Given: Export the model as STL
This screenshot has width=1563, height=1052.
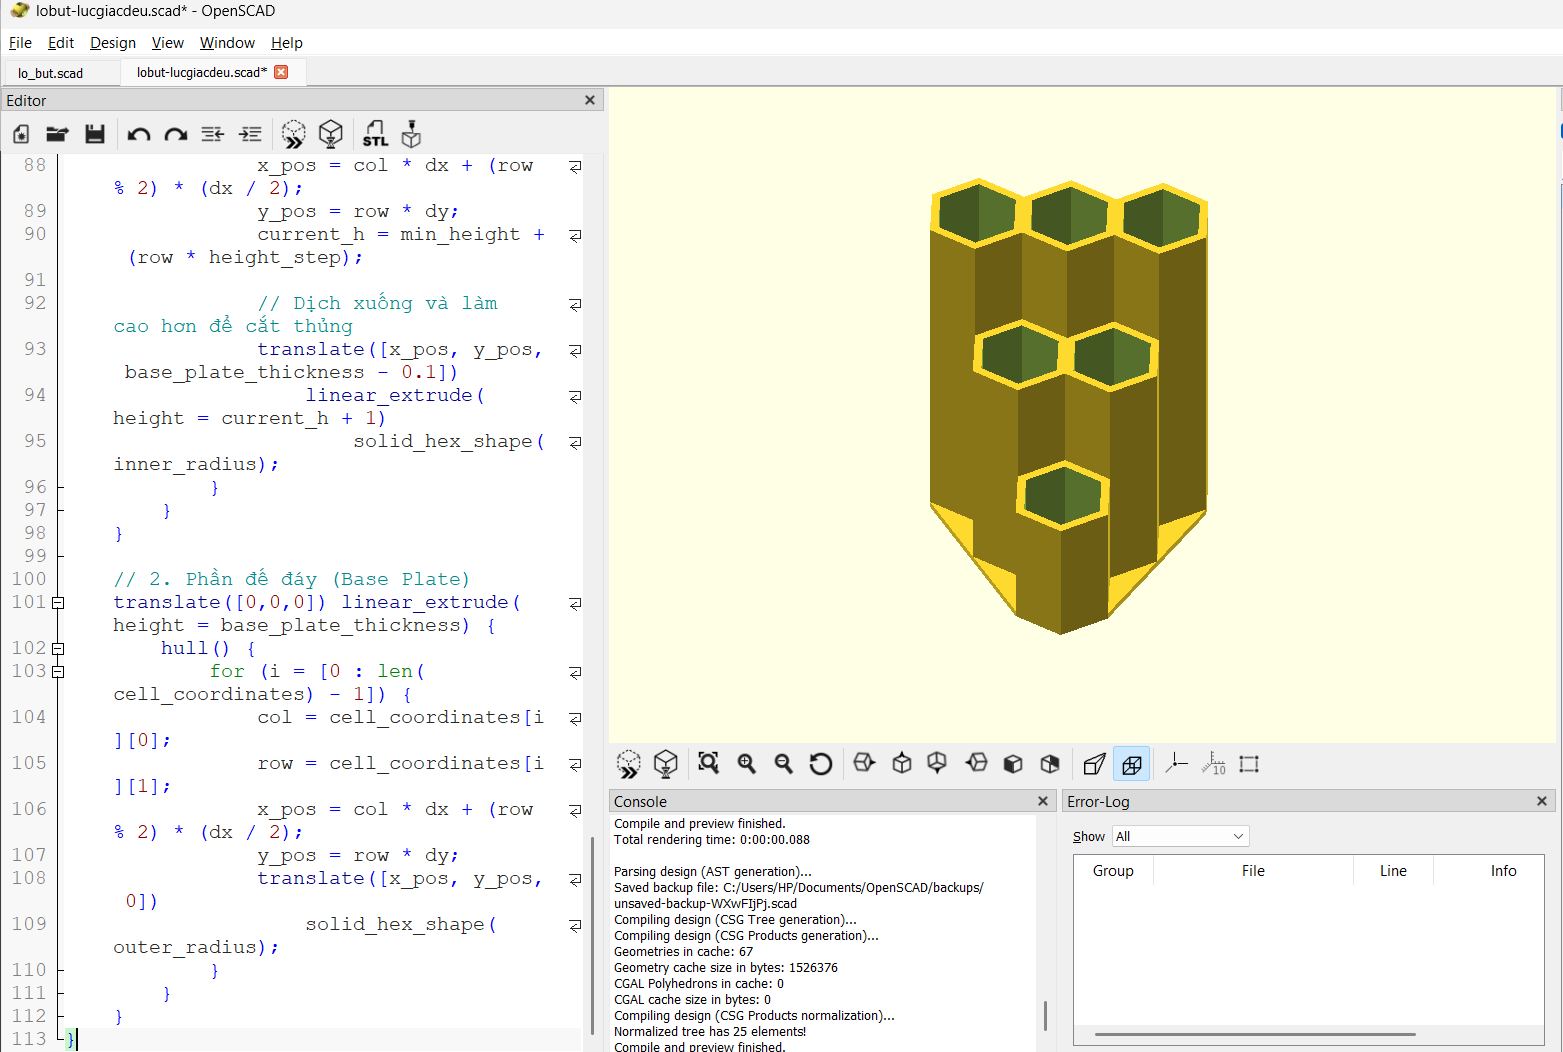Looking at the screenshot, I should (x=375, y=134).
